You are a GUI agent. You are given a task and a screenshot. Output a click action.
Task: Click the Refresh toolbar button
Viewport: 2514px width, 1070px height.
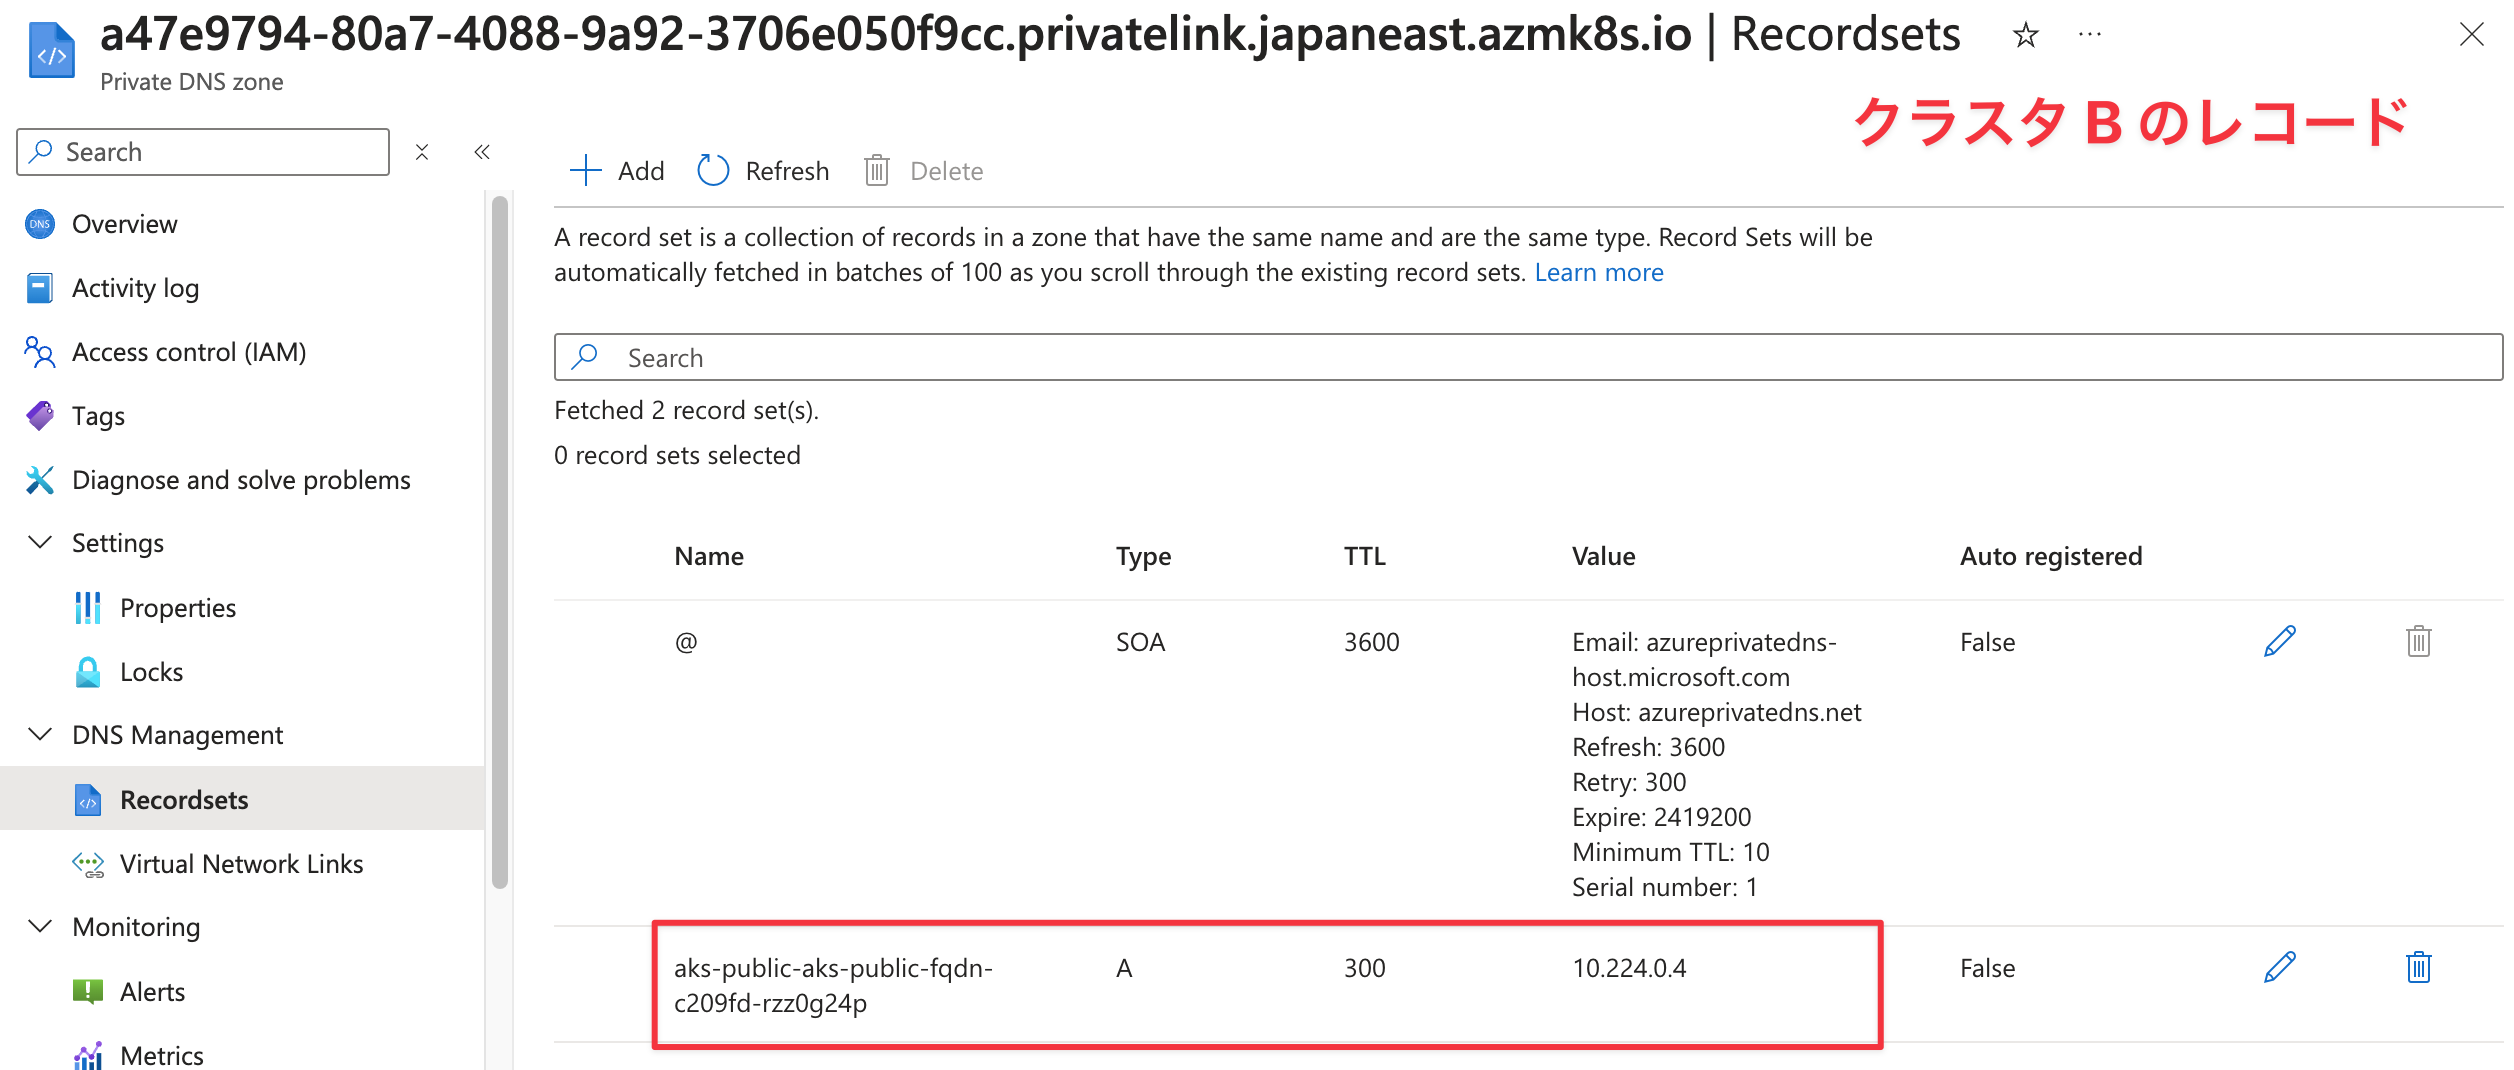764,171
